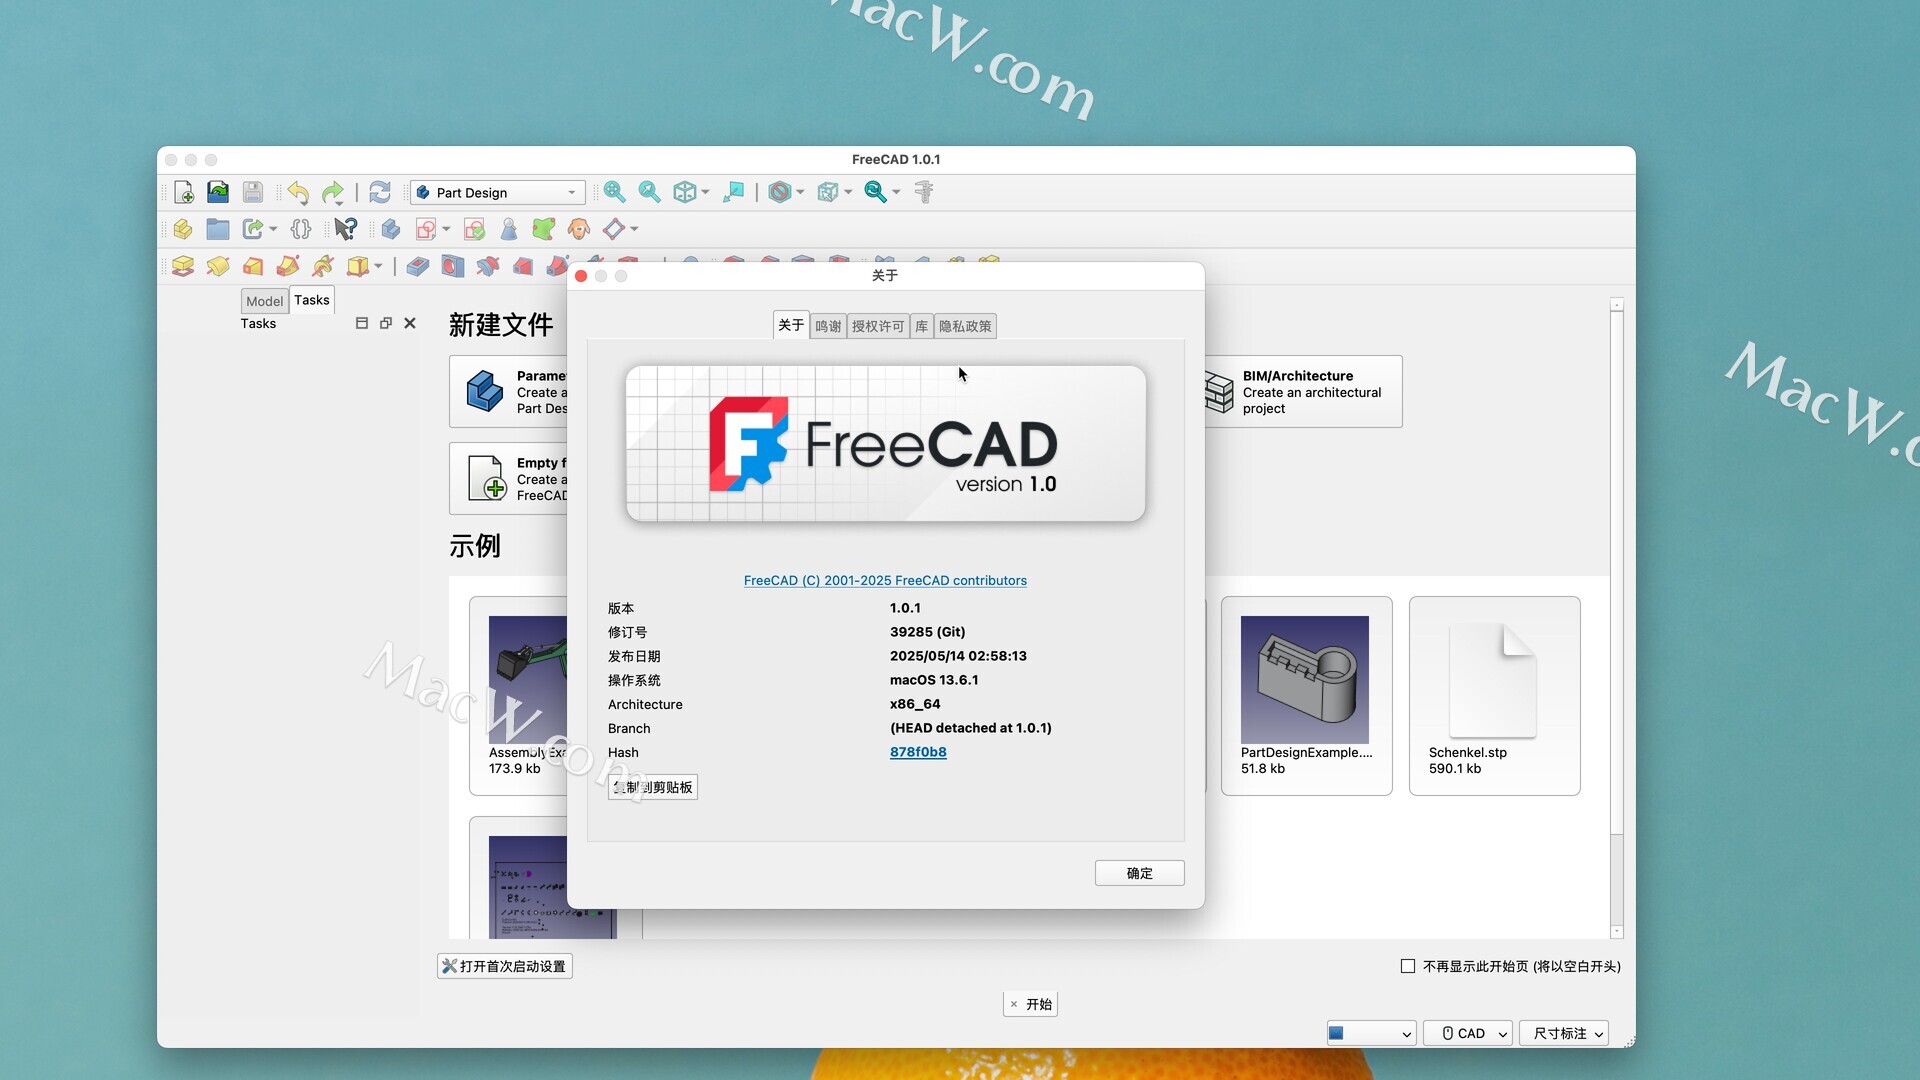The image size is (1920, 1080).
Task: Click the Hole tool icon
Action: point(453,266)
